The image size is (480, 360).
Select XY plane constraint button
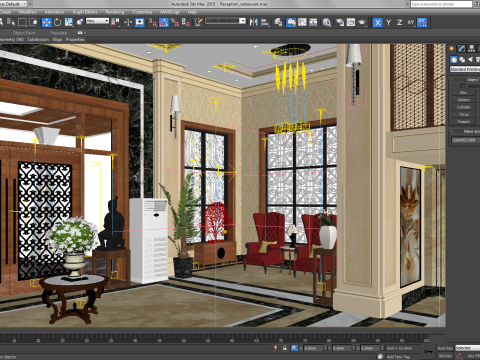point(411,22)
